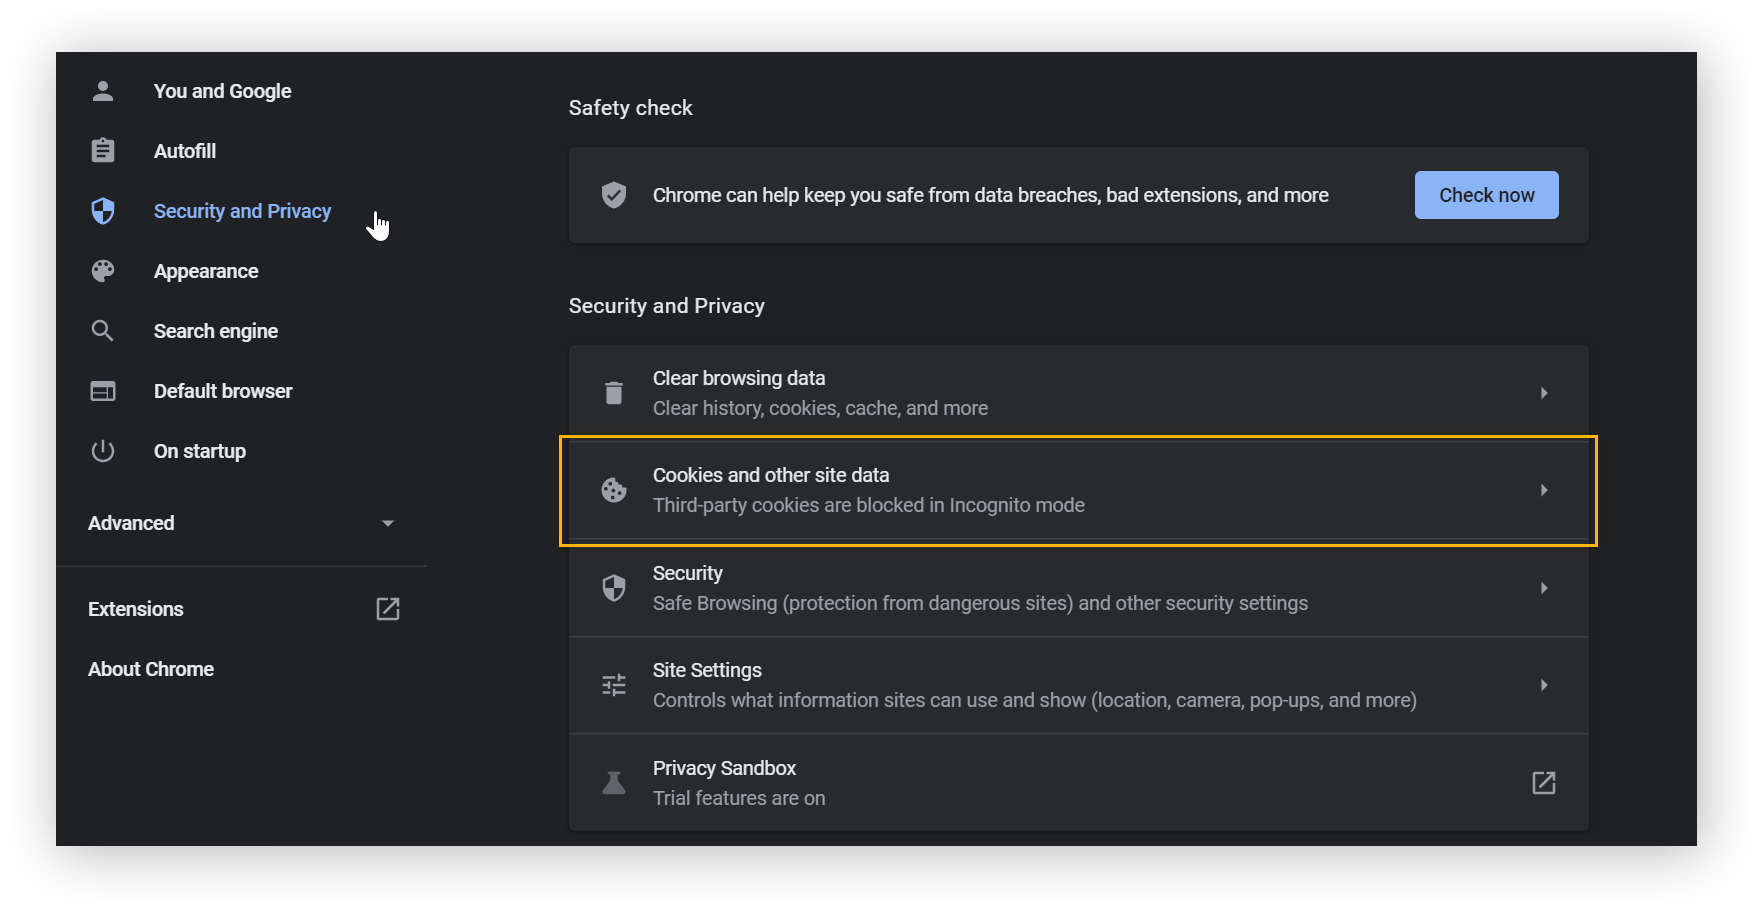
Task: Click the Site Settings sliders icon
Action: [x=613, y=684]
